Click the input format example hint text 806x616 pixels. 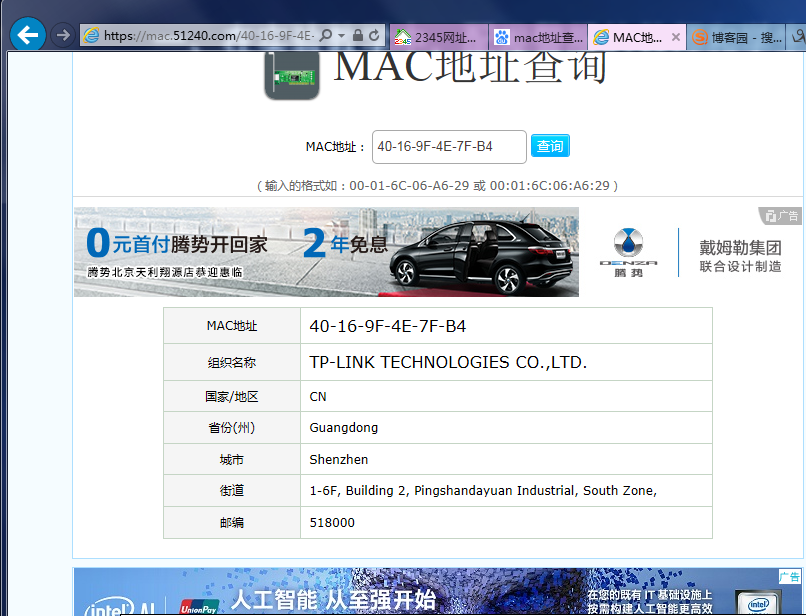pyautogui.click(x=437, y=186)
